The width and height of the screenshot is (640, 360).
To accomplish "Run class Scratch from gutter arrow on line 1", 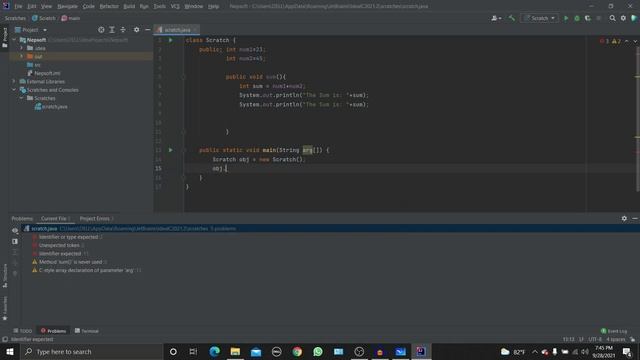I will pyautogui.click(x=171, y=40).
